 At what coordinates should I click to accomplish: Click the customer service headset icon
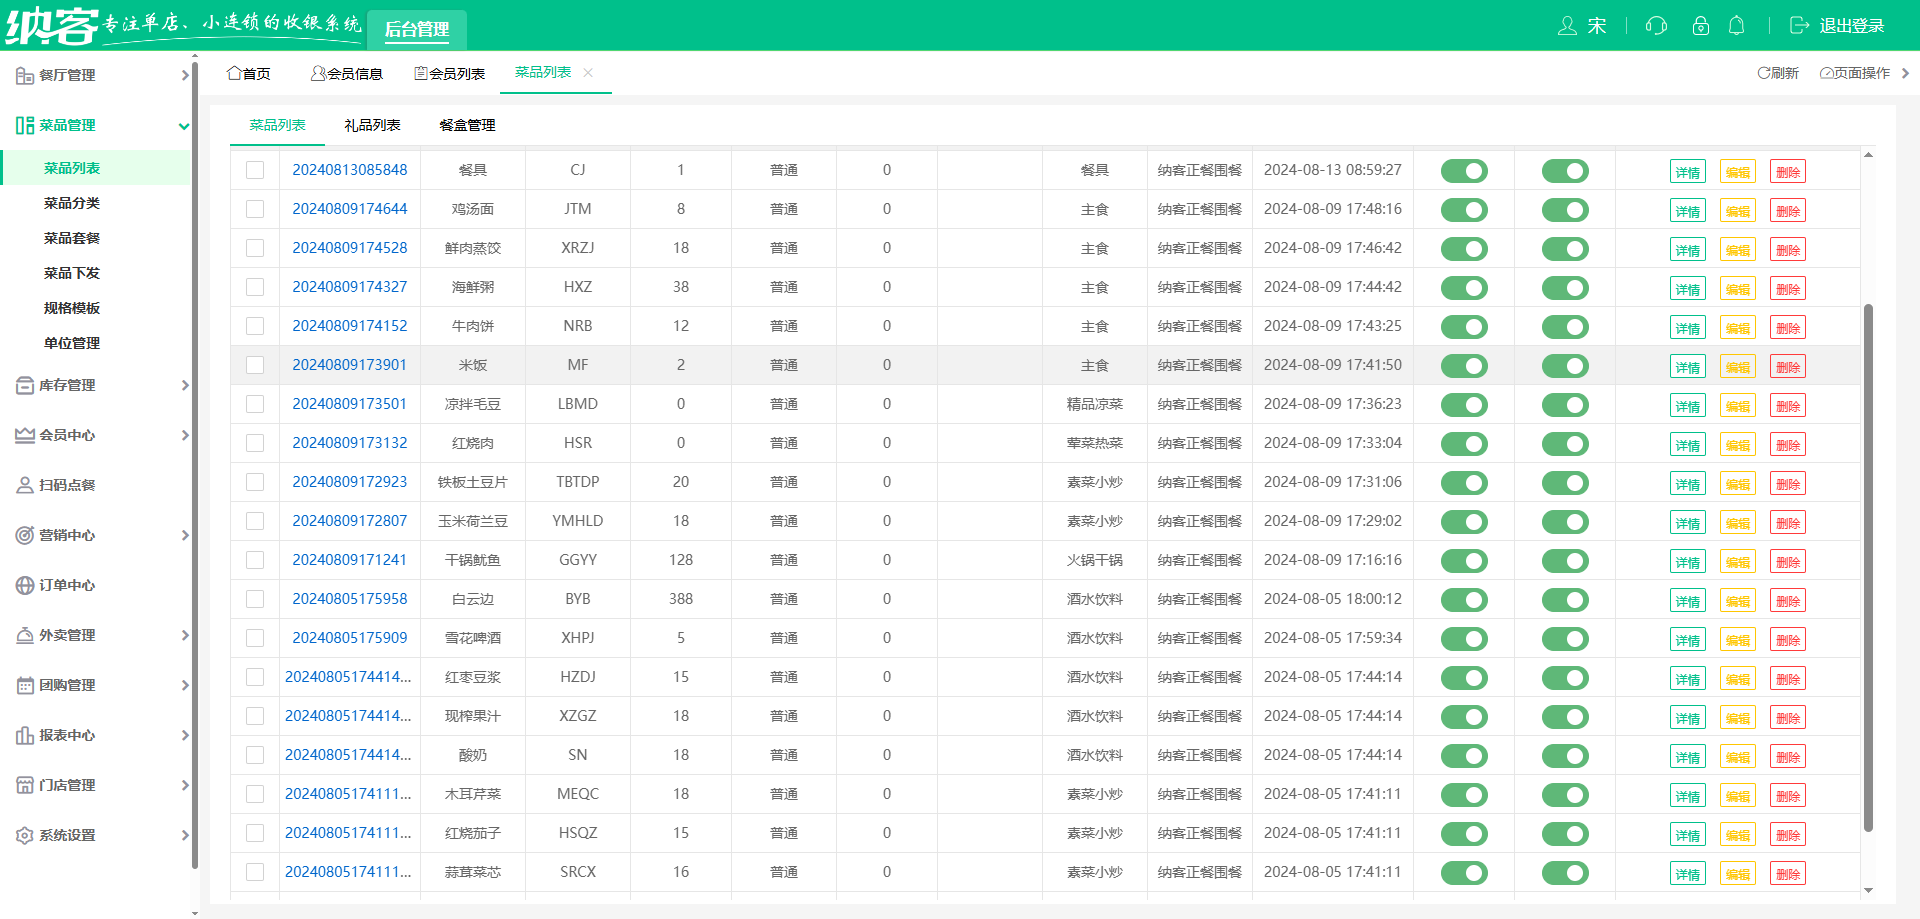[1656, 26]
